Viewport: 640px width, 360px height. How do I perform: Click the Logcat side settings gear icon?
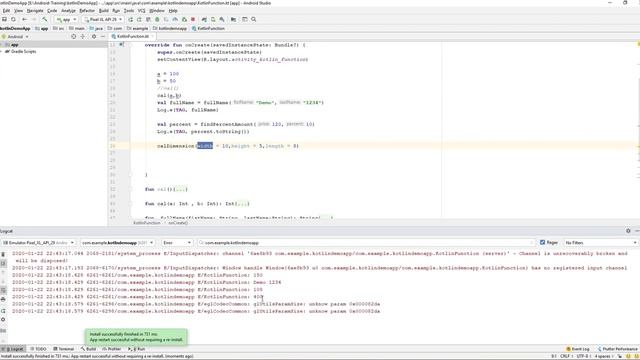(x=3, y=320)
